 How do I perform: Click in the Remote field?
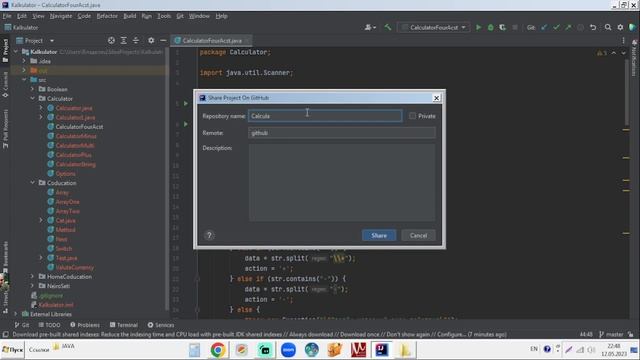click(x=342, y=133)
